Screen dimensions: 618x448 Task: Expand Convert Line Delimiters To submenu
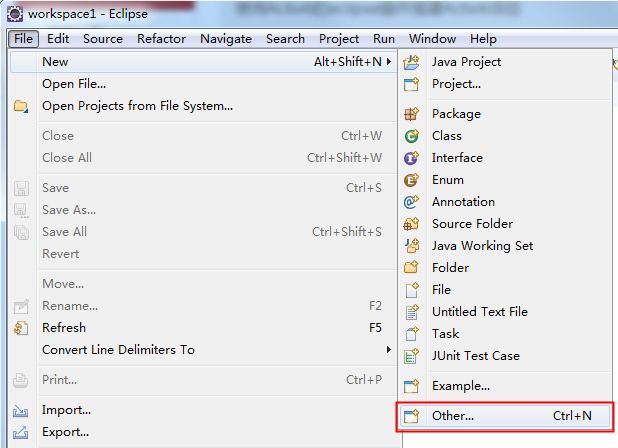point(389,349)
